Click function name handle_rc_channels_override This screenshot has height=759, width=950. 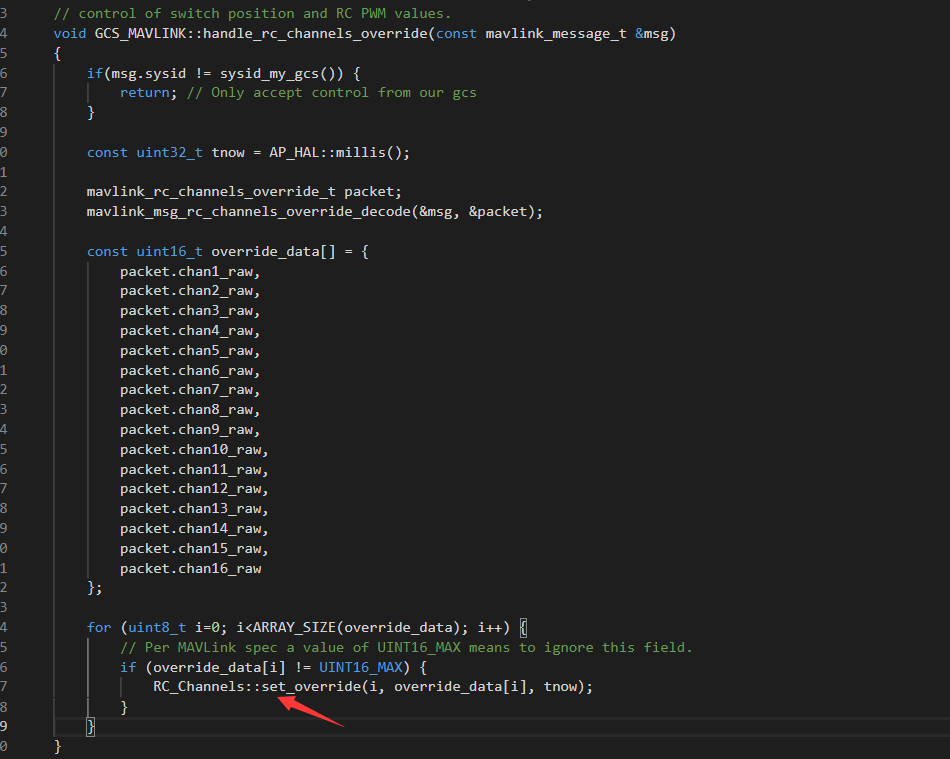315,33
